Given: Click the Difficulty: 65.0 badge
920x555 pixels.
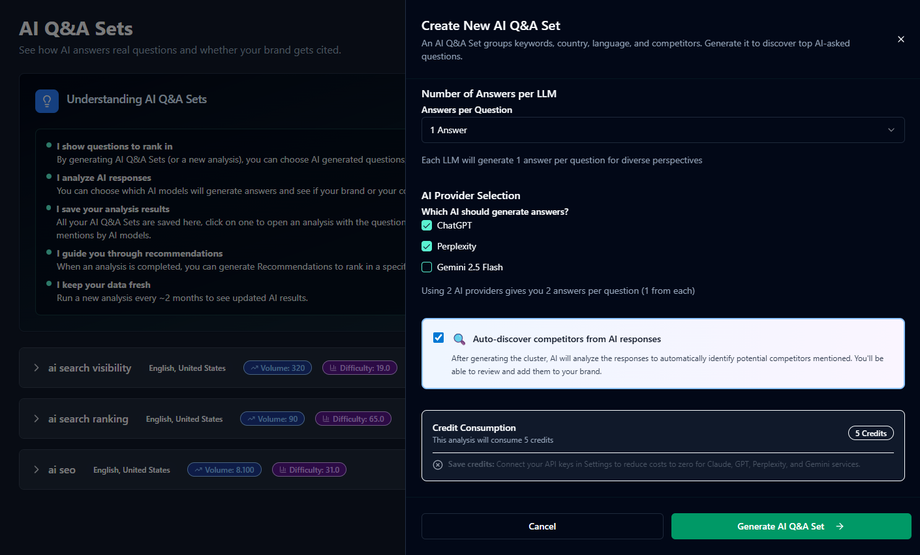Looking at the screenshot, I should 352,419.
